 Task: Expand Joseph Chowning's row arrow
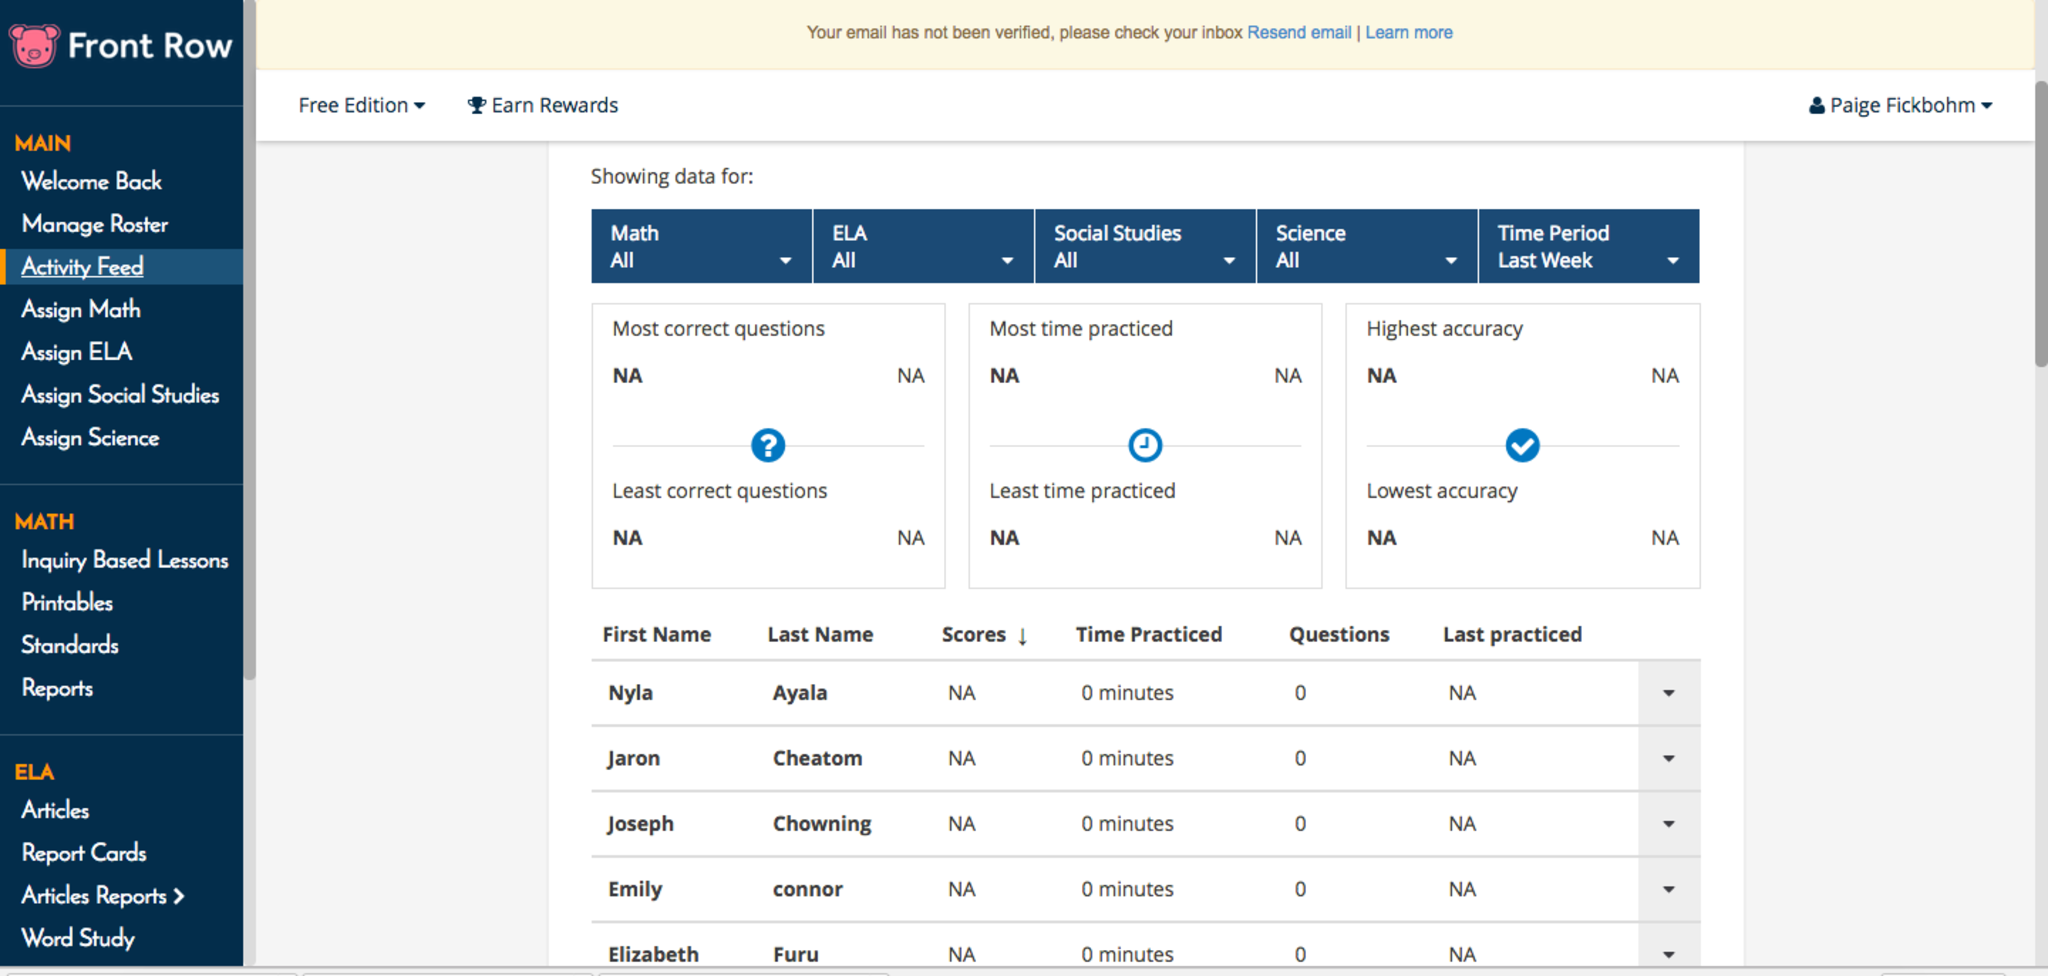click(1668, 824)
